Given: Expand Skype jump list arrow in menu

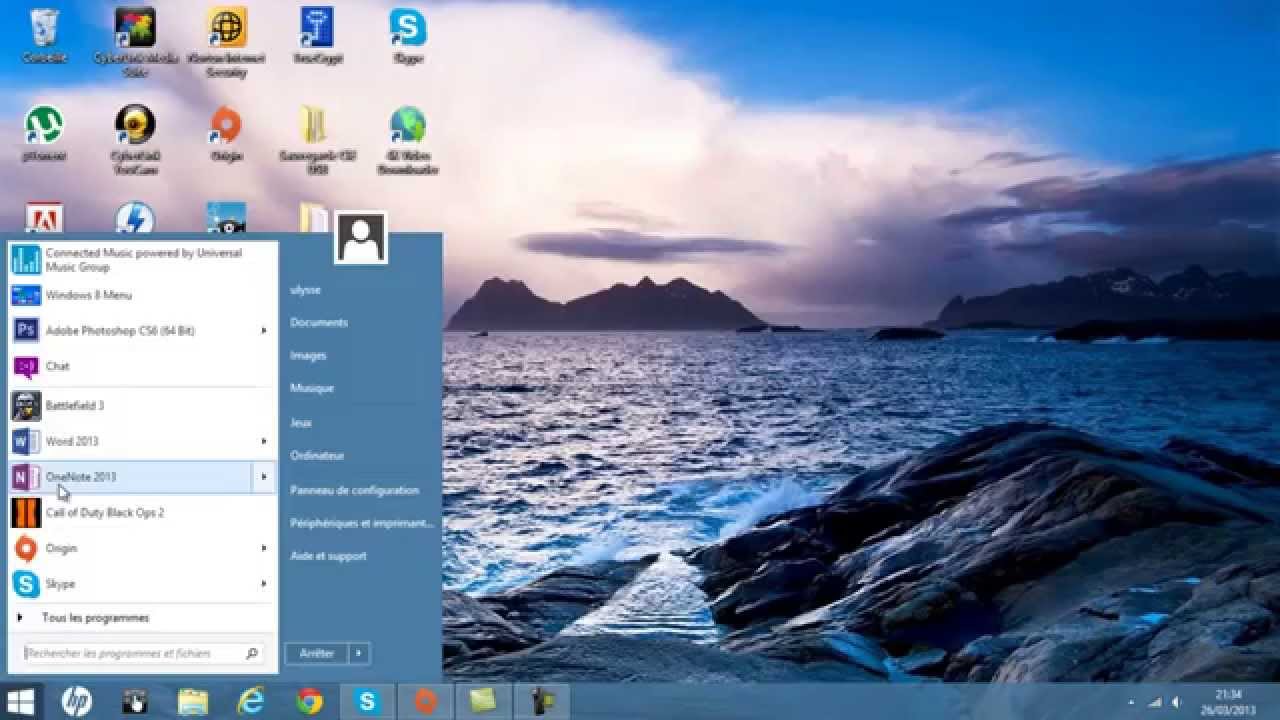Looking at the screenshot, I should [x=264, y=584].
